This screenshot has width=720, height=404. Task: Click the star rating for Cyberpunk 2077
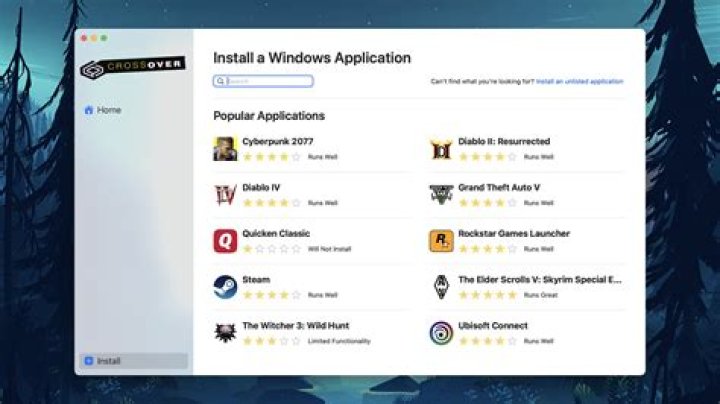click(271, 157)
